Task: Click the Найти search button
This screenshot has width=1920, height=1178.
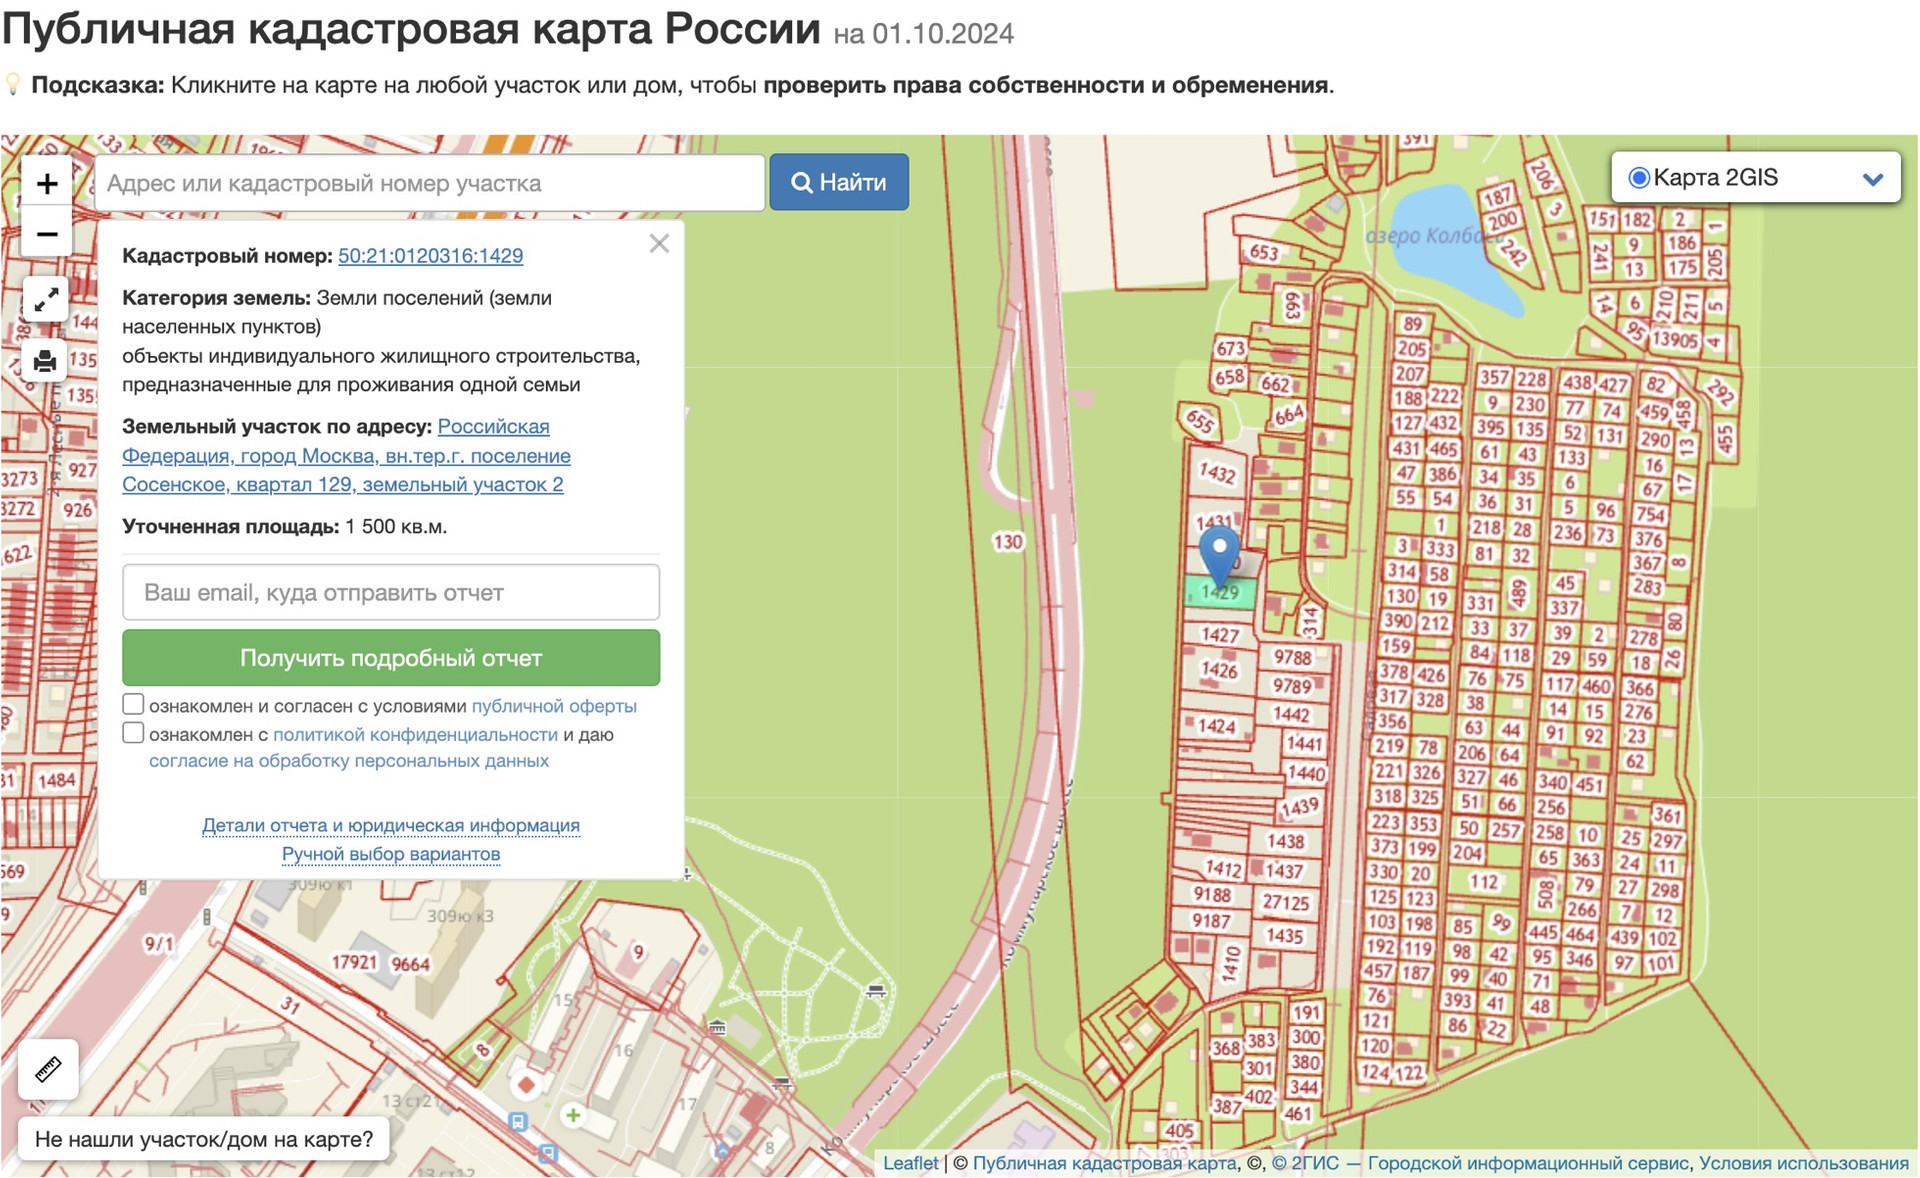Action: tap(838, 183)
